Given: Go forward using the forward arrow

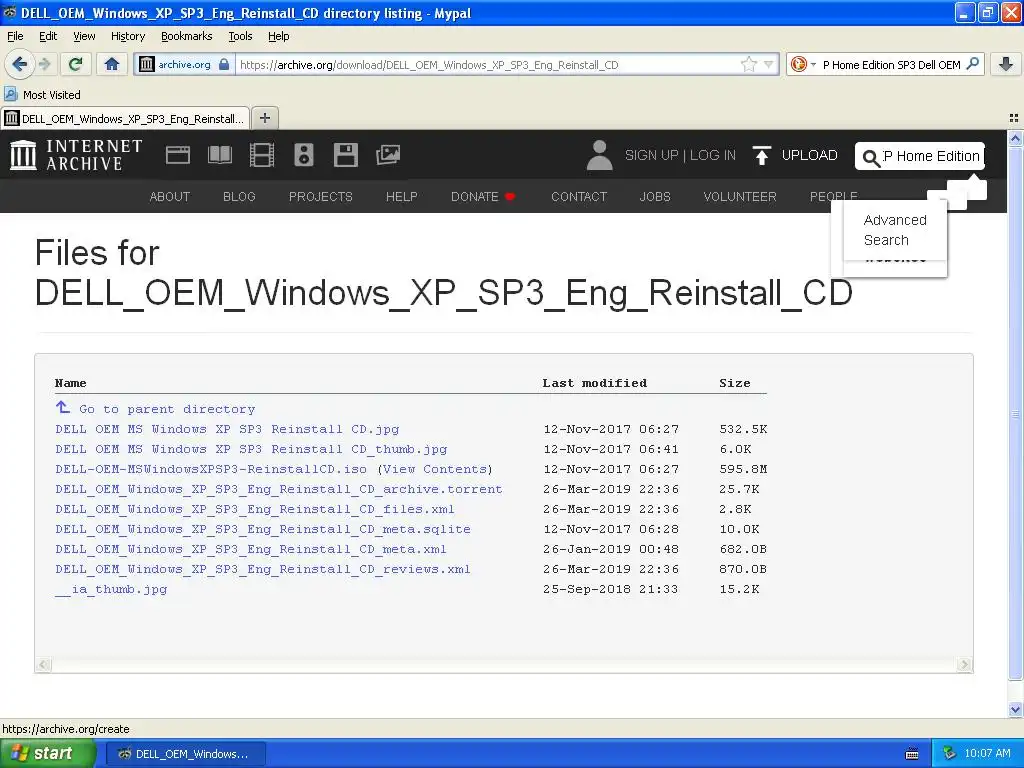Looking at the screenshot, I should point(44,64).
